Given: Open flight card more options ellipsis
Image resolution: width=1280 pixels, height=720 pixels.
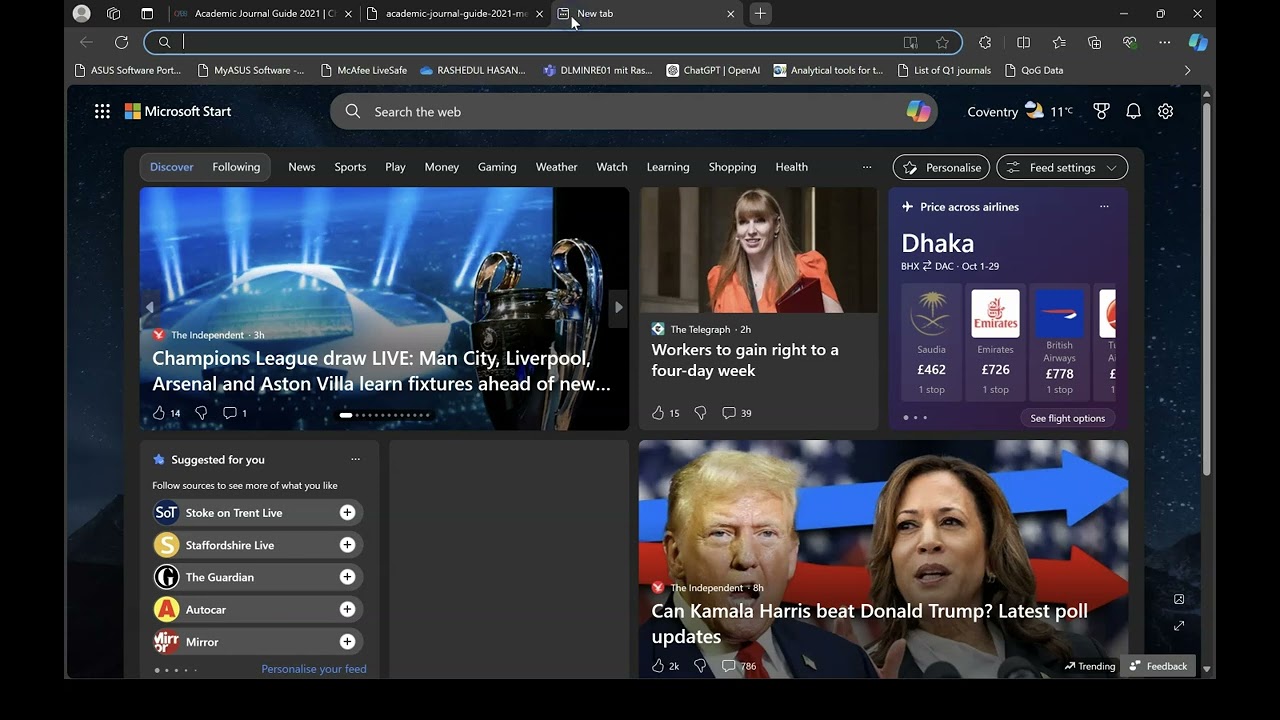Looking at the screenshot, I should [x=1104, y=206].
